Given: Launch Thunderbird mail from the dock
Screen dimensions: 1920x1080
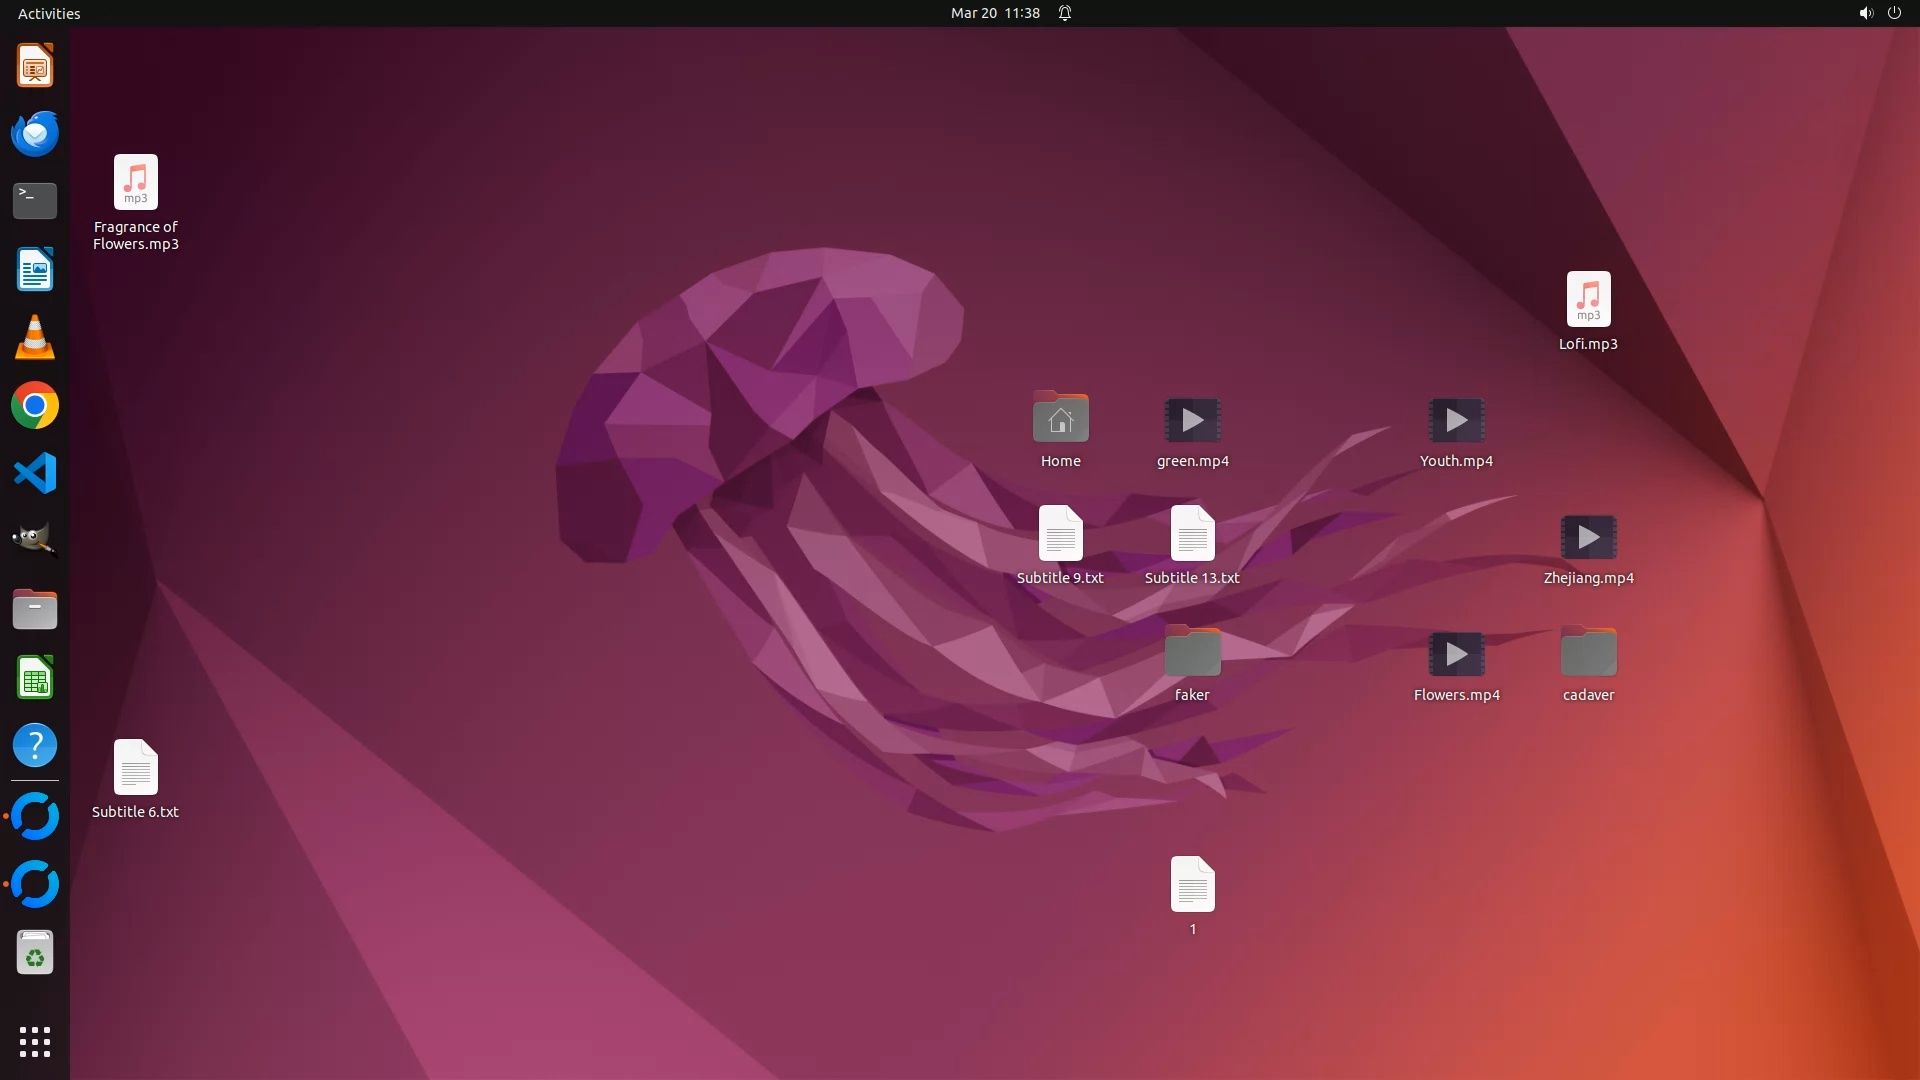Looking at the screenshot, I should (x=35, y=134).
